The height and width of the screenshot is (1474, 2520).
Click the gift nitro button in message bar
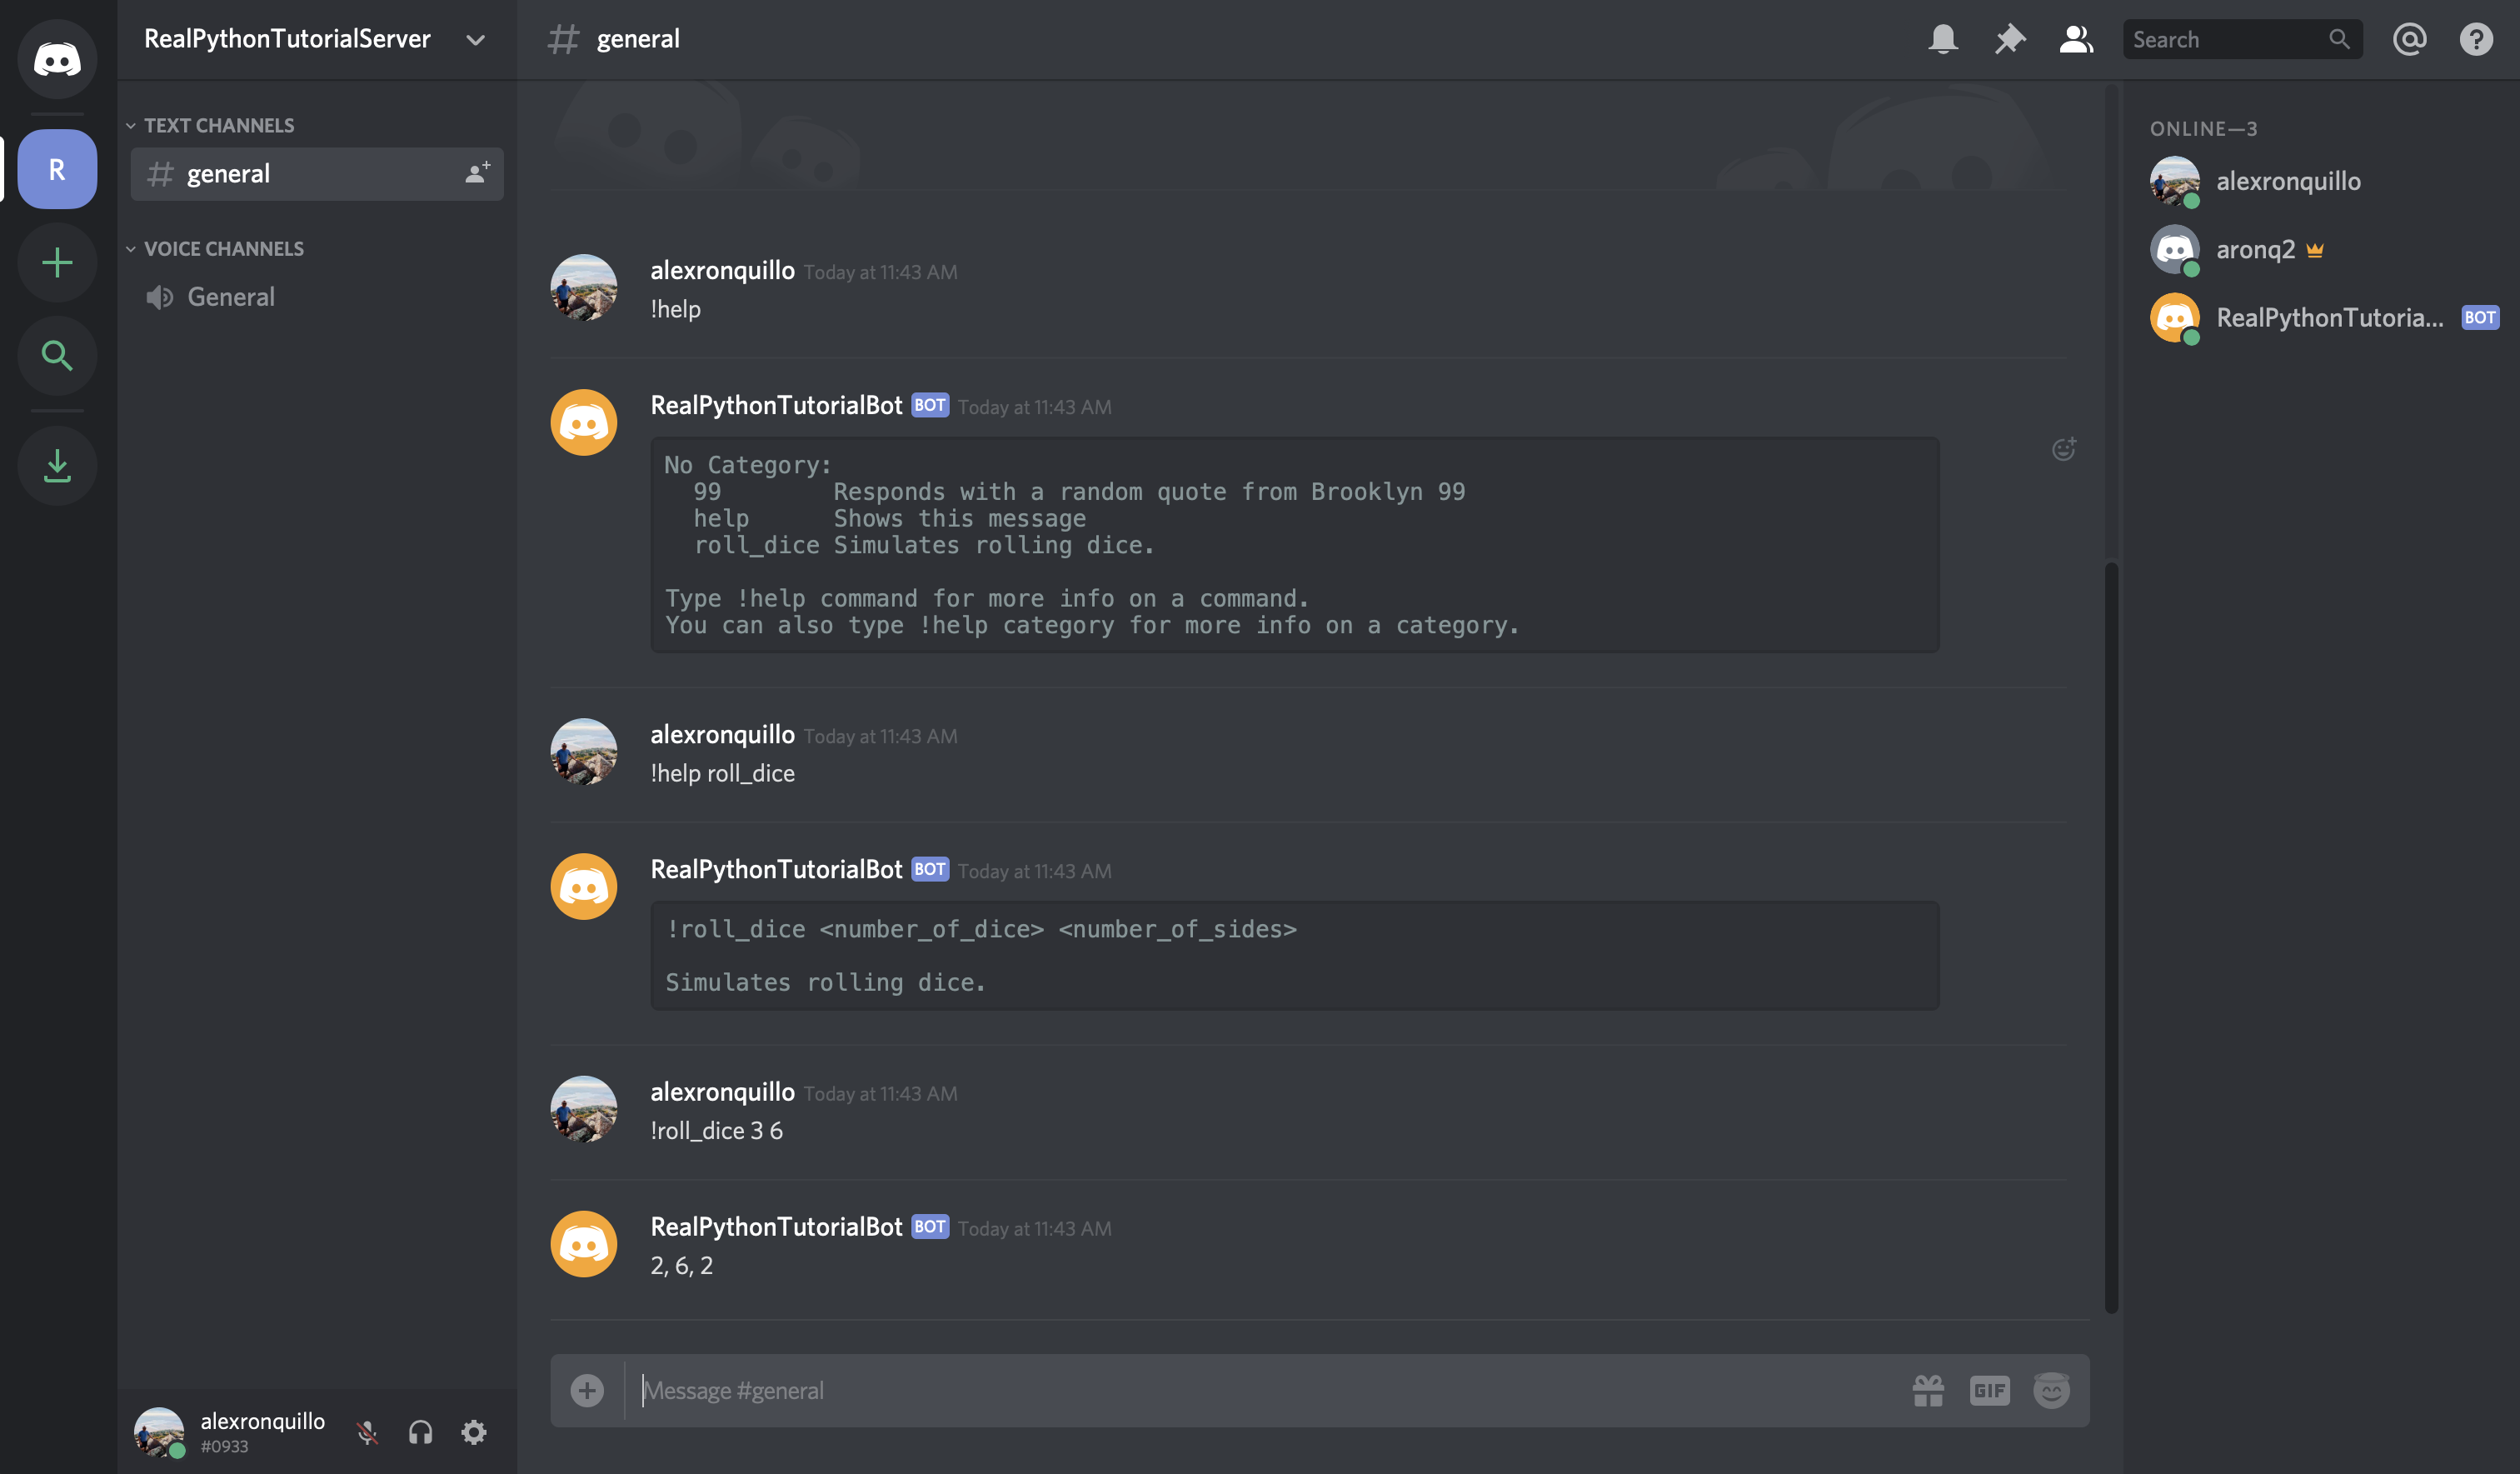pyautogui.click(x=1927, y=1390)
